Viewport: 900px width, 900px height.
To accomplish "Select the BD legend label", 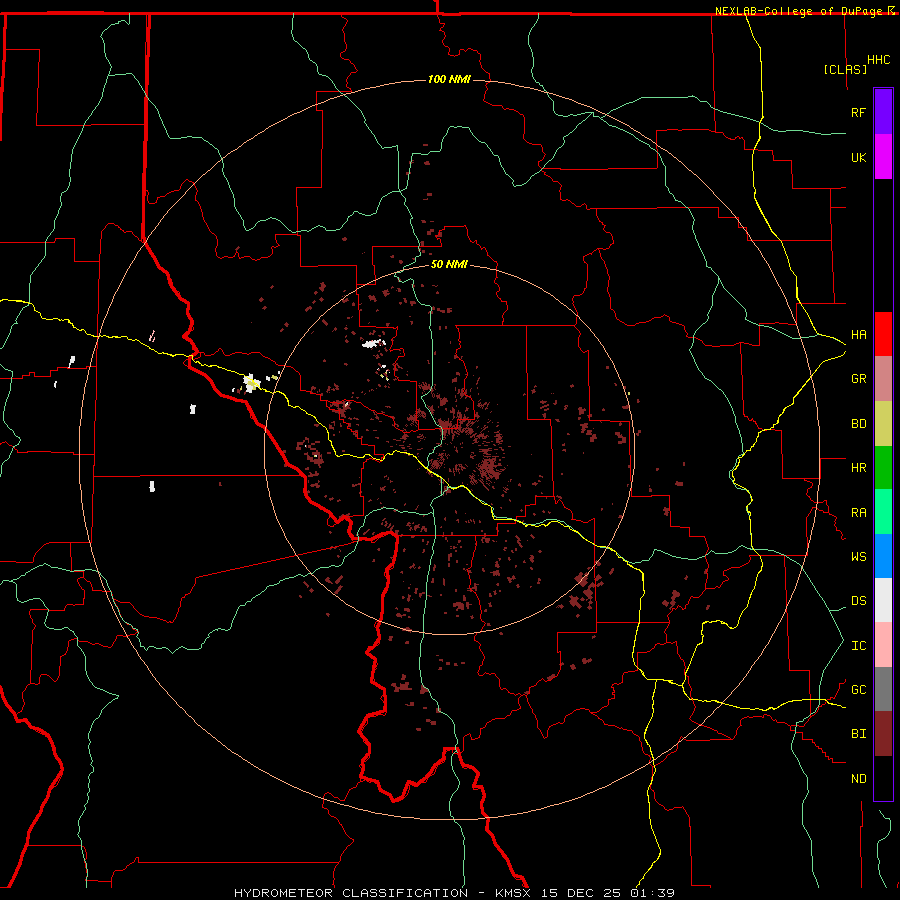I will tap(858, 424).
